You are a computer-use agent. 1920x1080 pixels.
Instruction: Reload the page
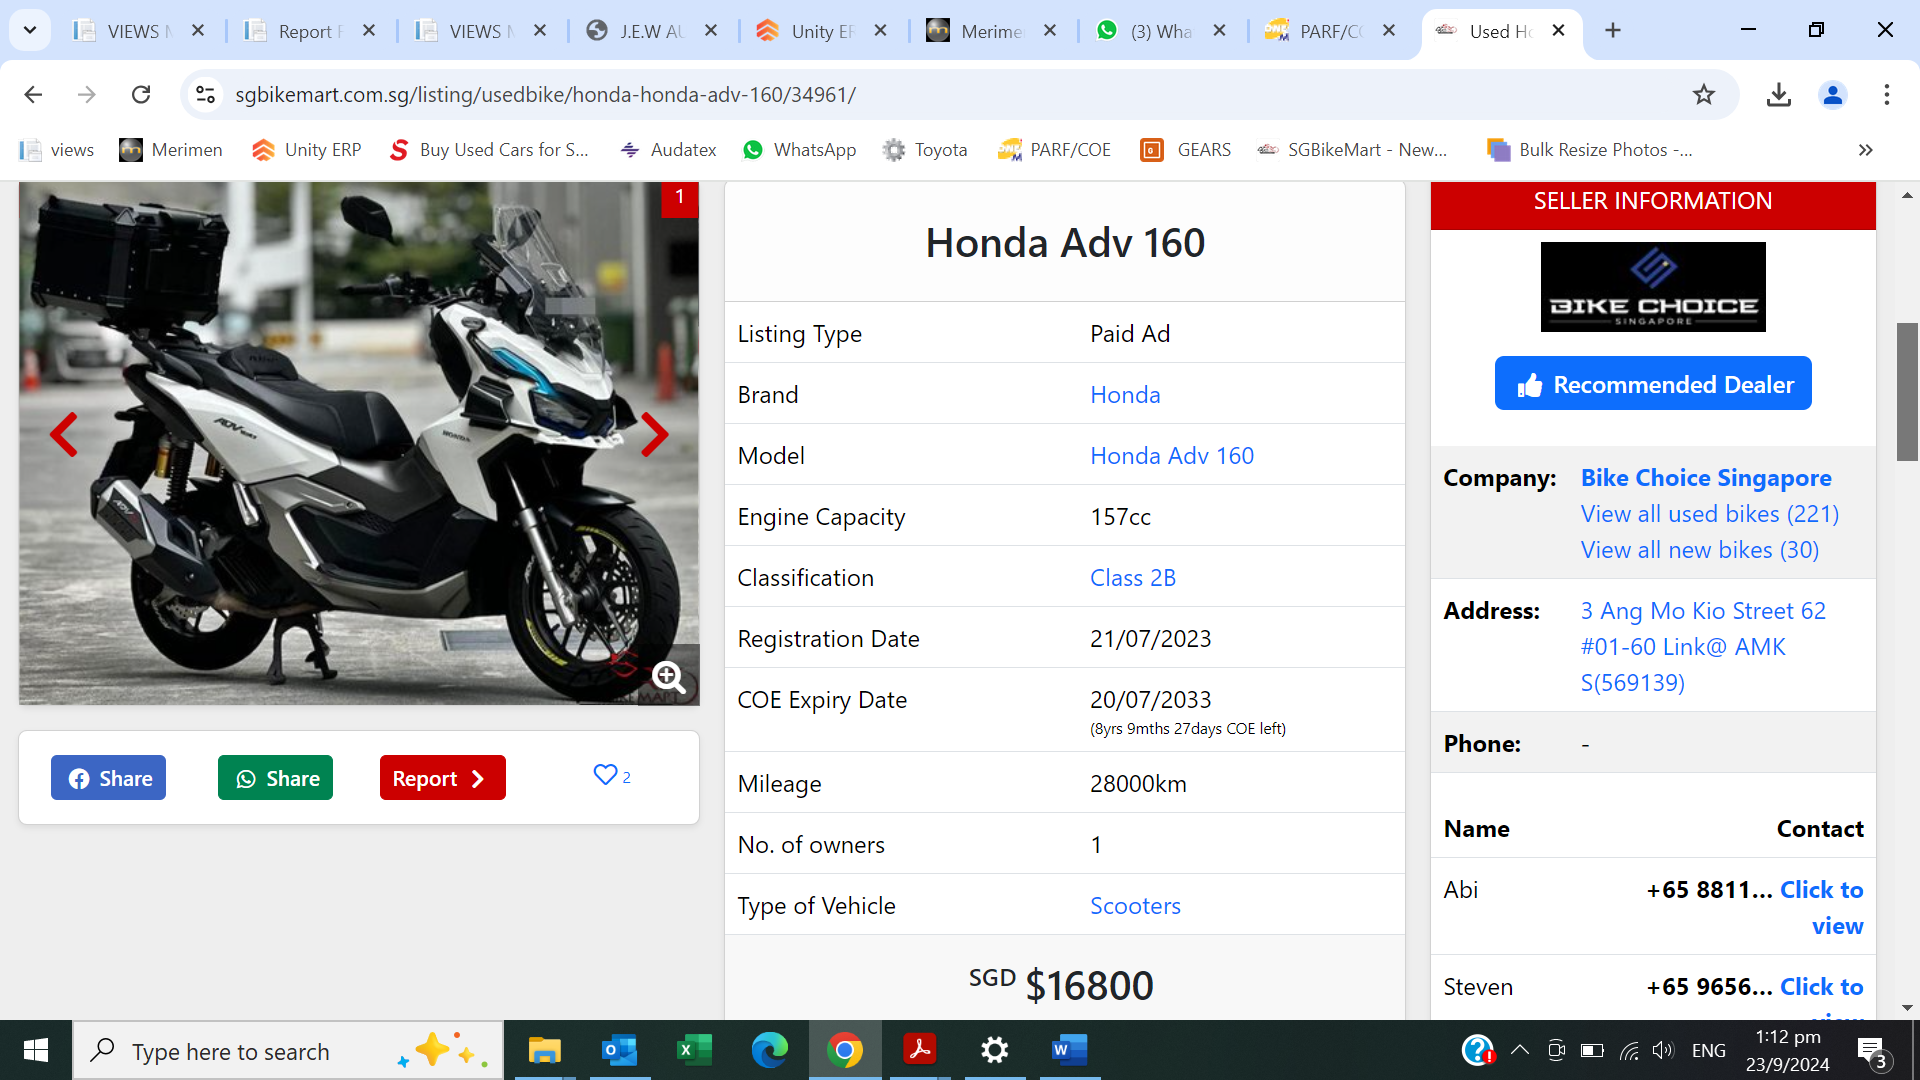coord(141,95)
